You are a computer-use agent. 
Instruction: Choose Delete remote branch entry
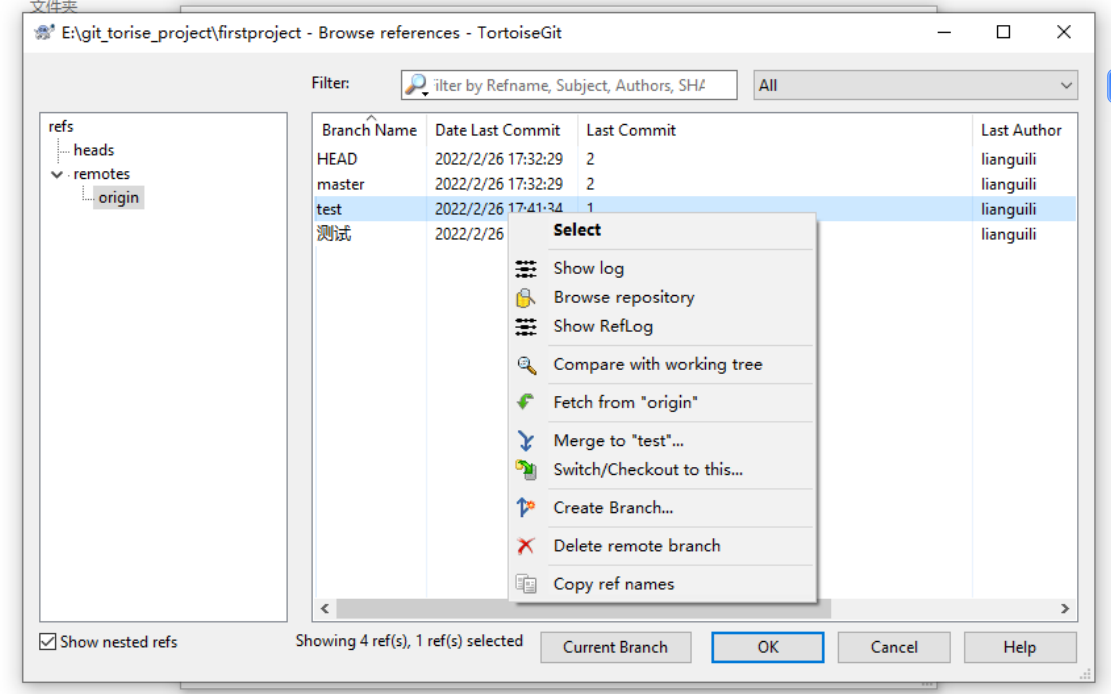click(x=636, y=546)
